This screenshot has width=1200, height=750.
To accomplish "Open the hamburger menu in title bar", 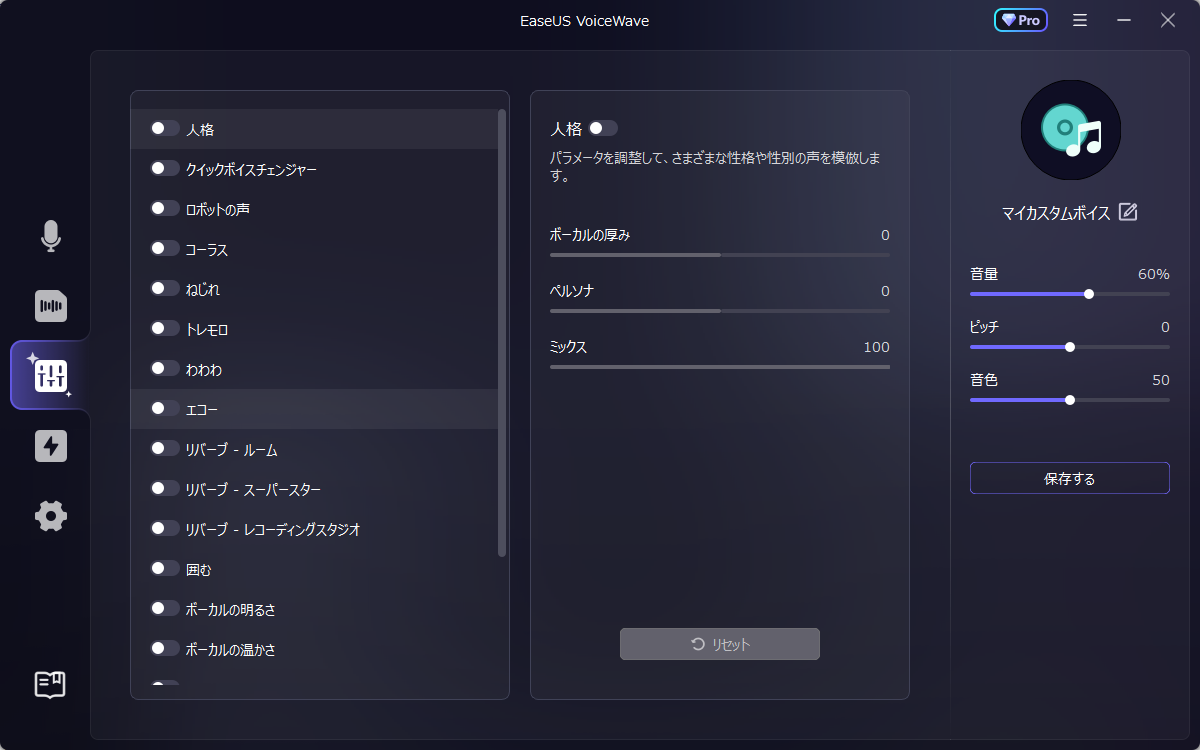I will click(x=1080, y=20).
